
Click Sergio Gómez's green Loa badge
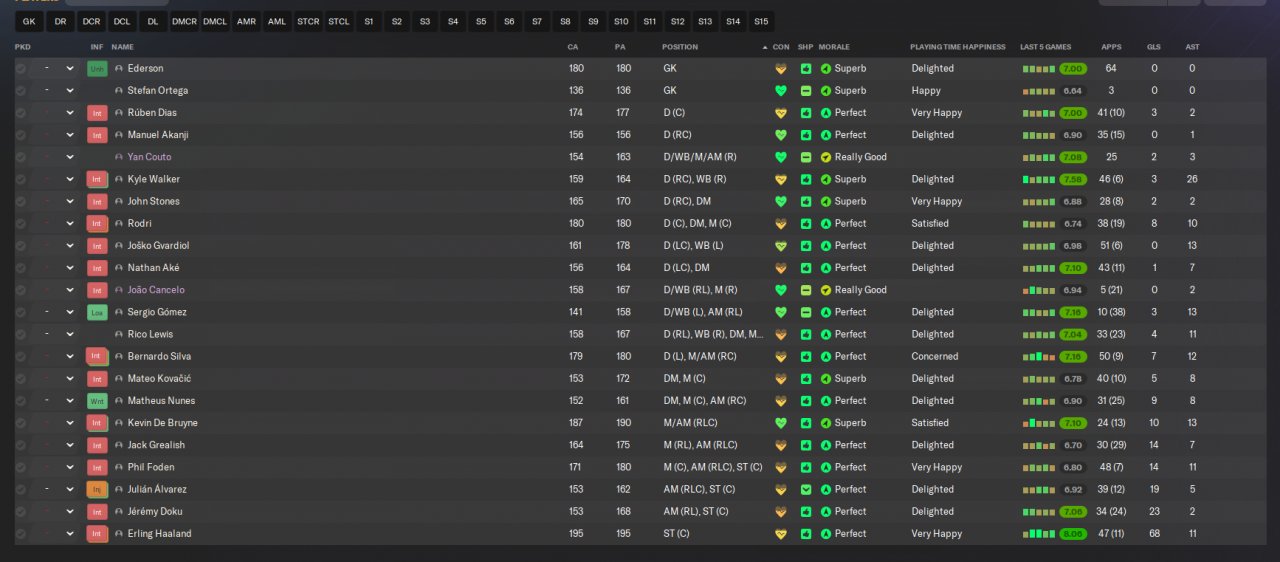tap(97, 312)
